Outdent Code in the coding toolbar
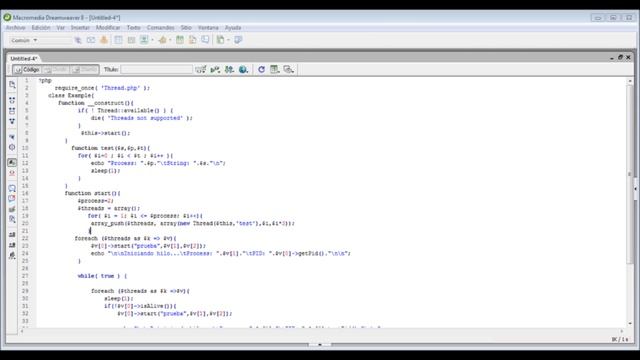Viewport: 640px width, 360px height. [x=12, y=245]
